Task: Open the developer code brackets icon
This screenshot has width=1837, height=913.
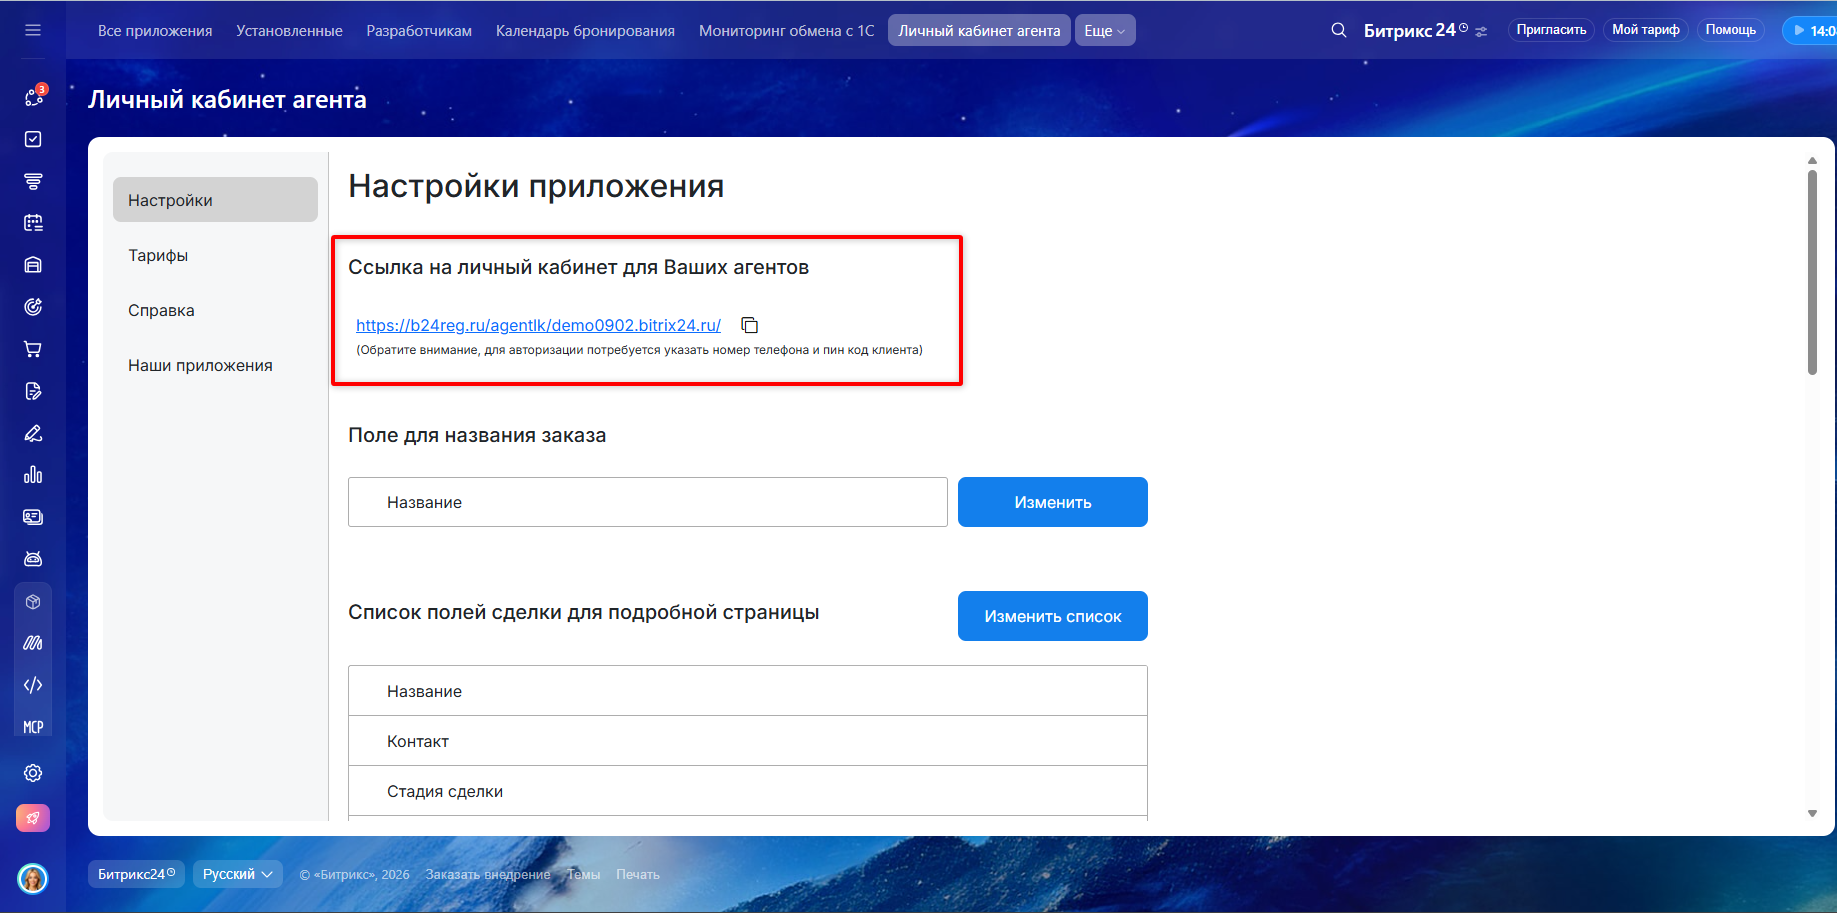Action: tap(33, 685)
